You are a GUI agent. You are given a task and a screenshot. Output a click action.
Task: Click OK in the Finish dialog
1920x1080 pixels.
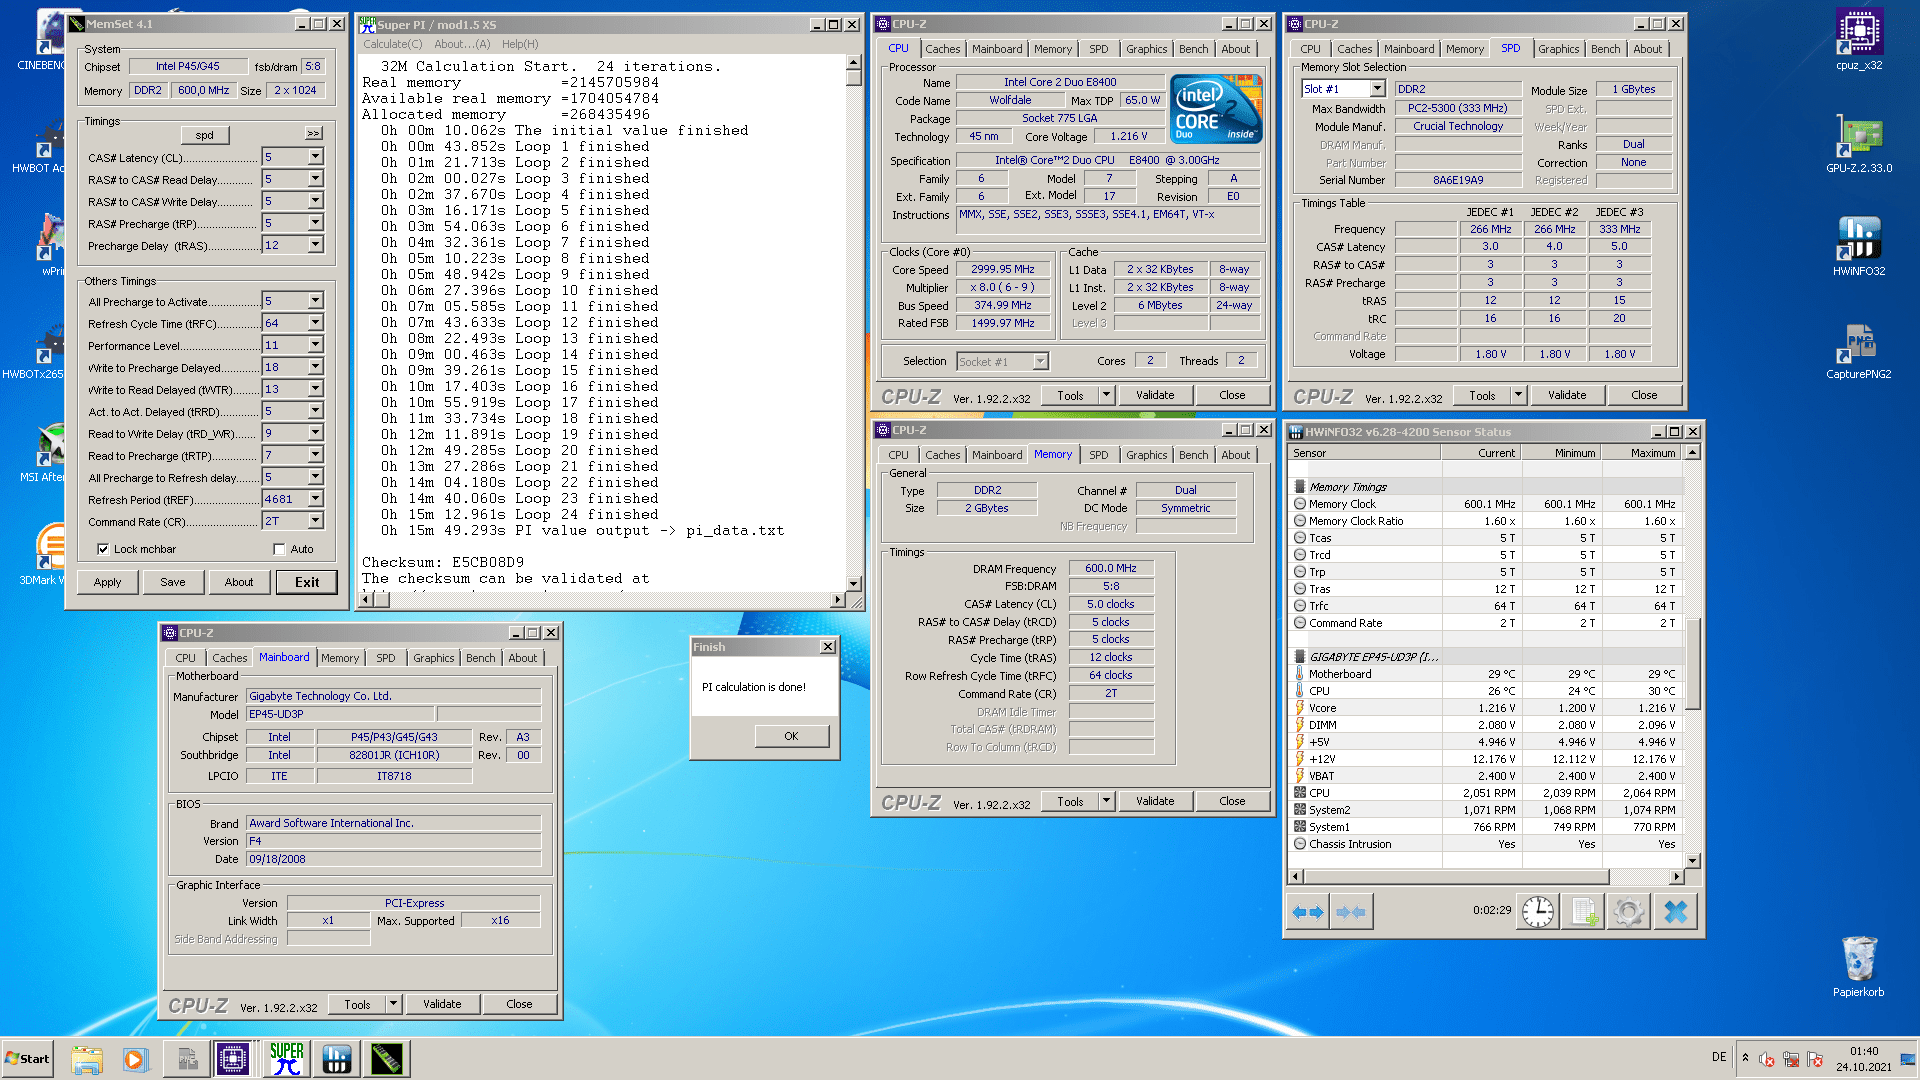[x=791, y=736]
